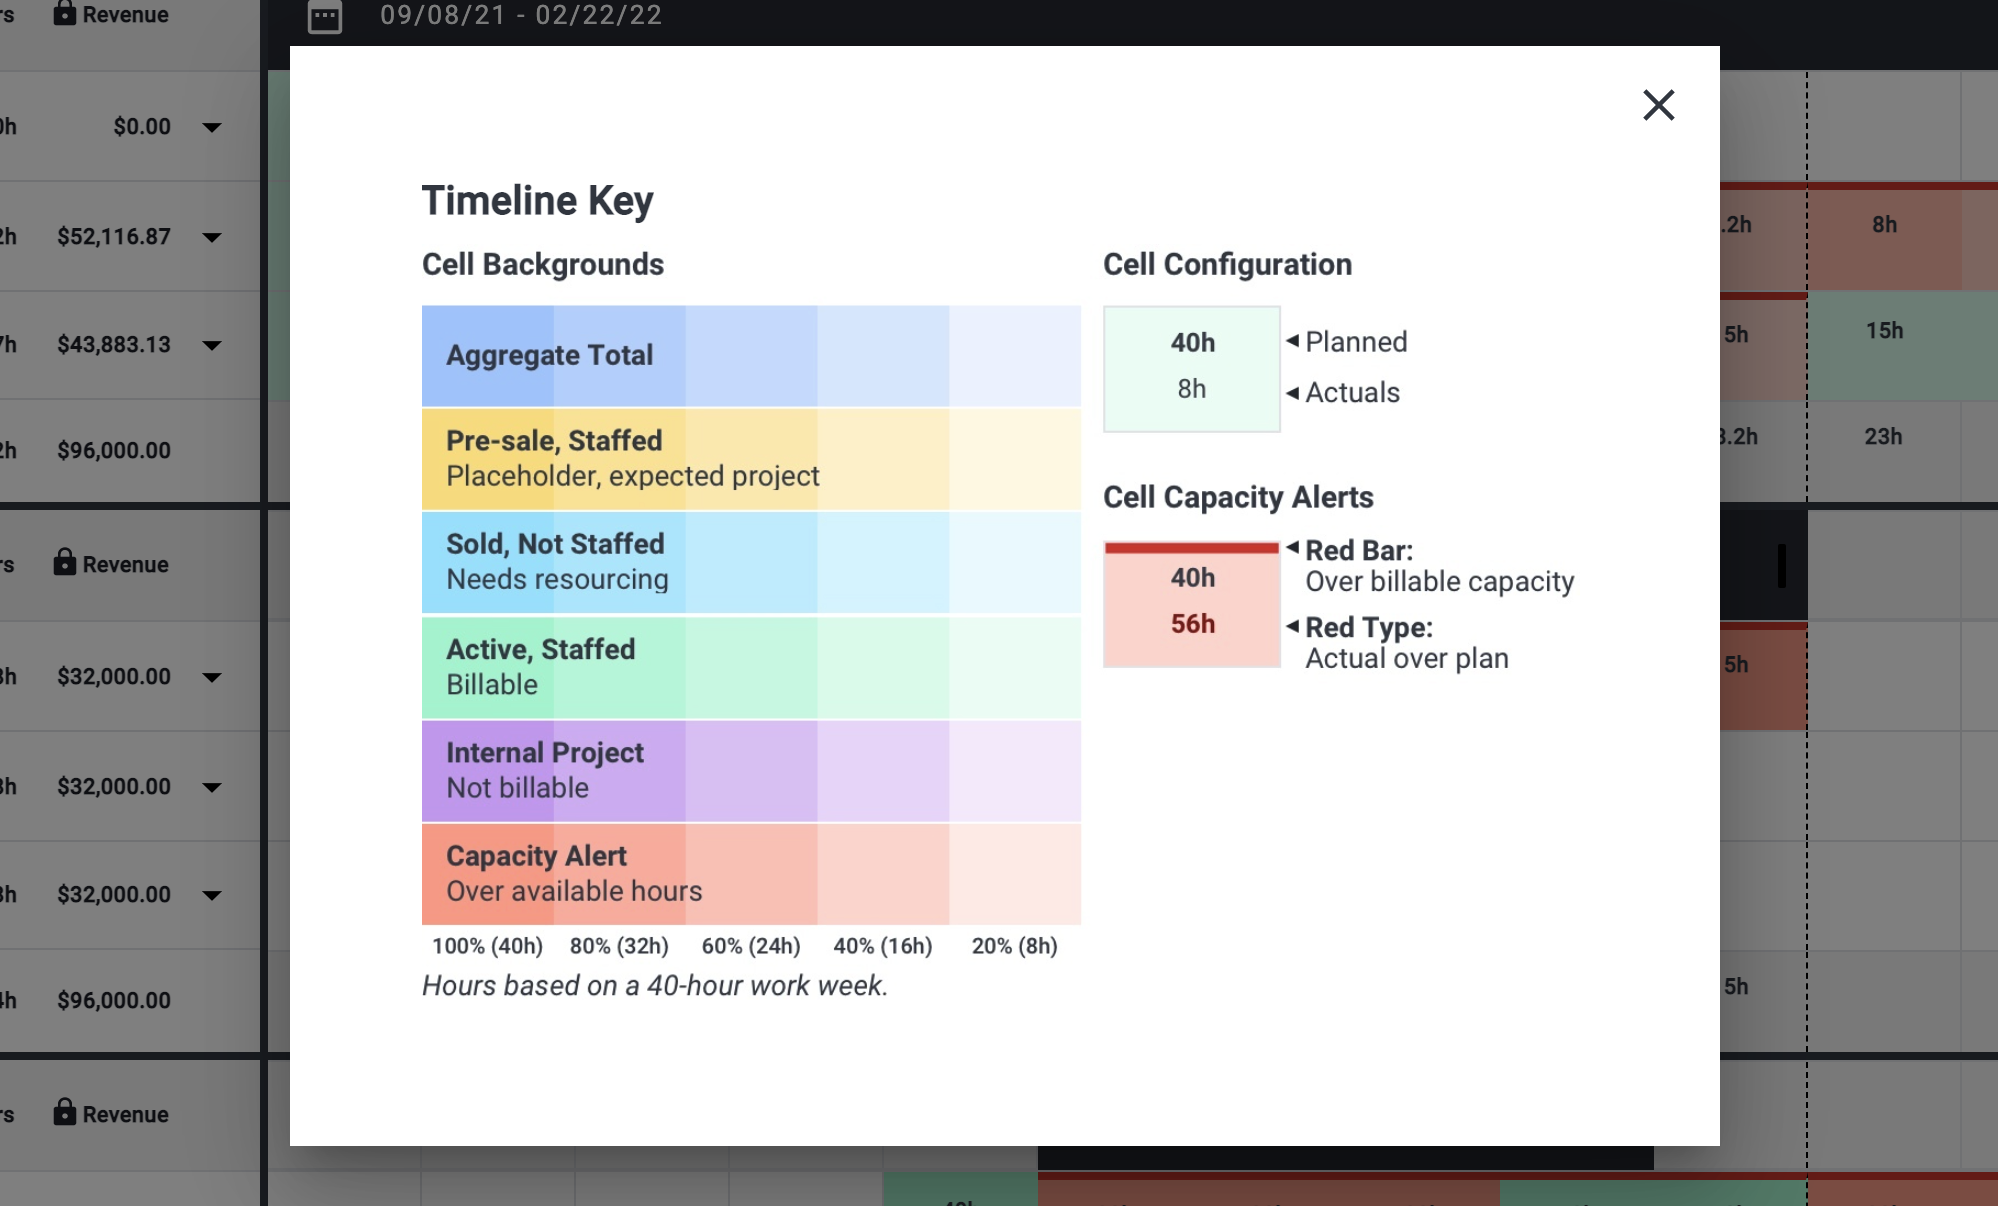
Task: Click the top Revenue lock icon
Action: (65, 13)
